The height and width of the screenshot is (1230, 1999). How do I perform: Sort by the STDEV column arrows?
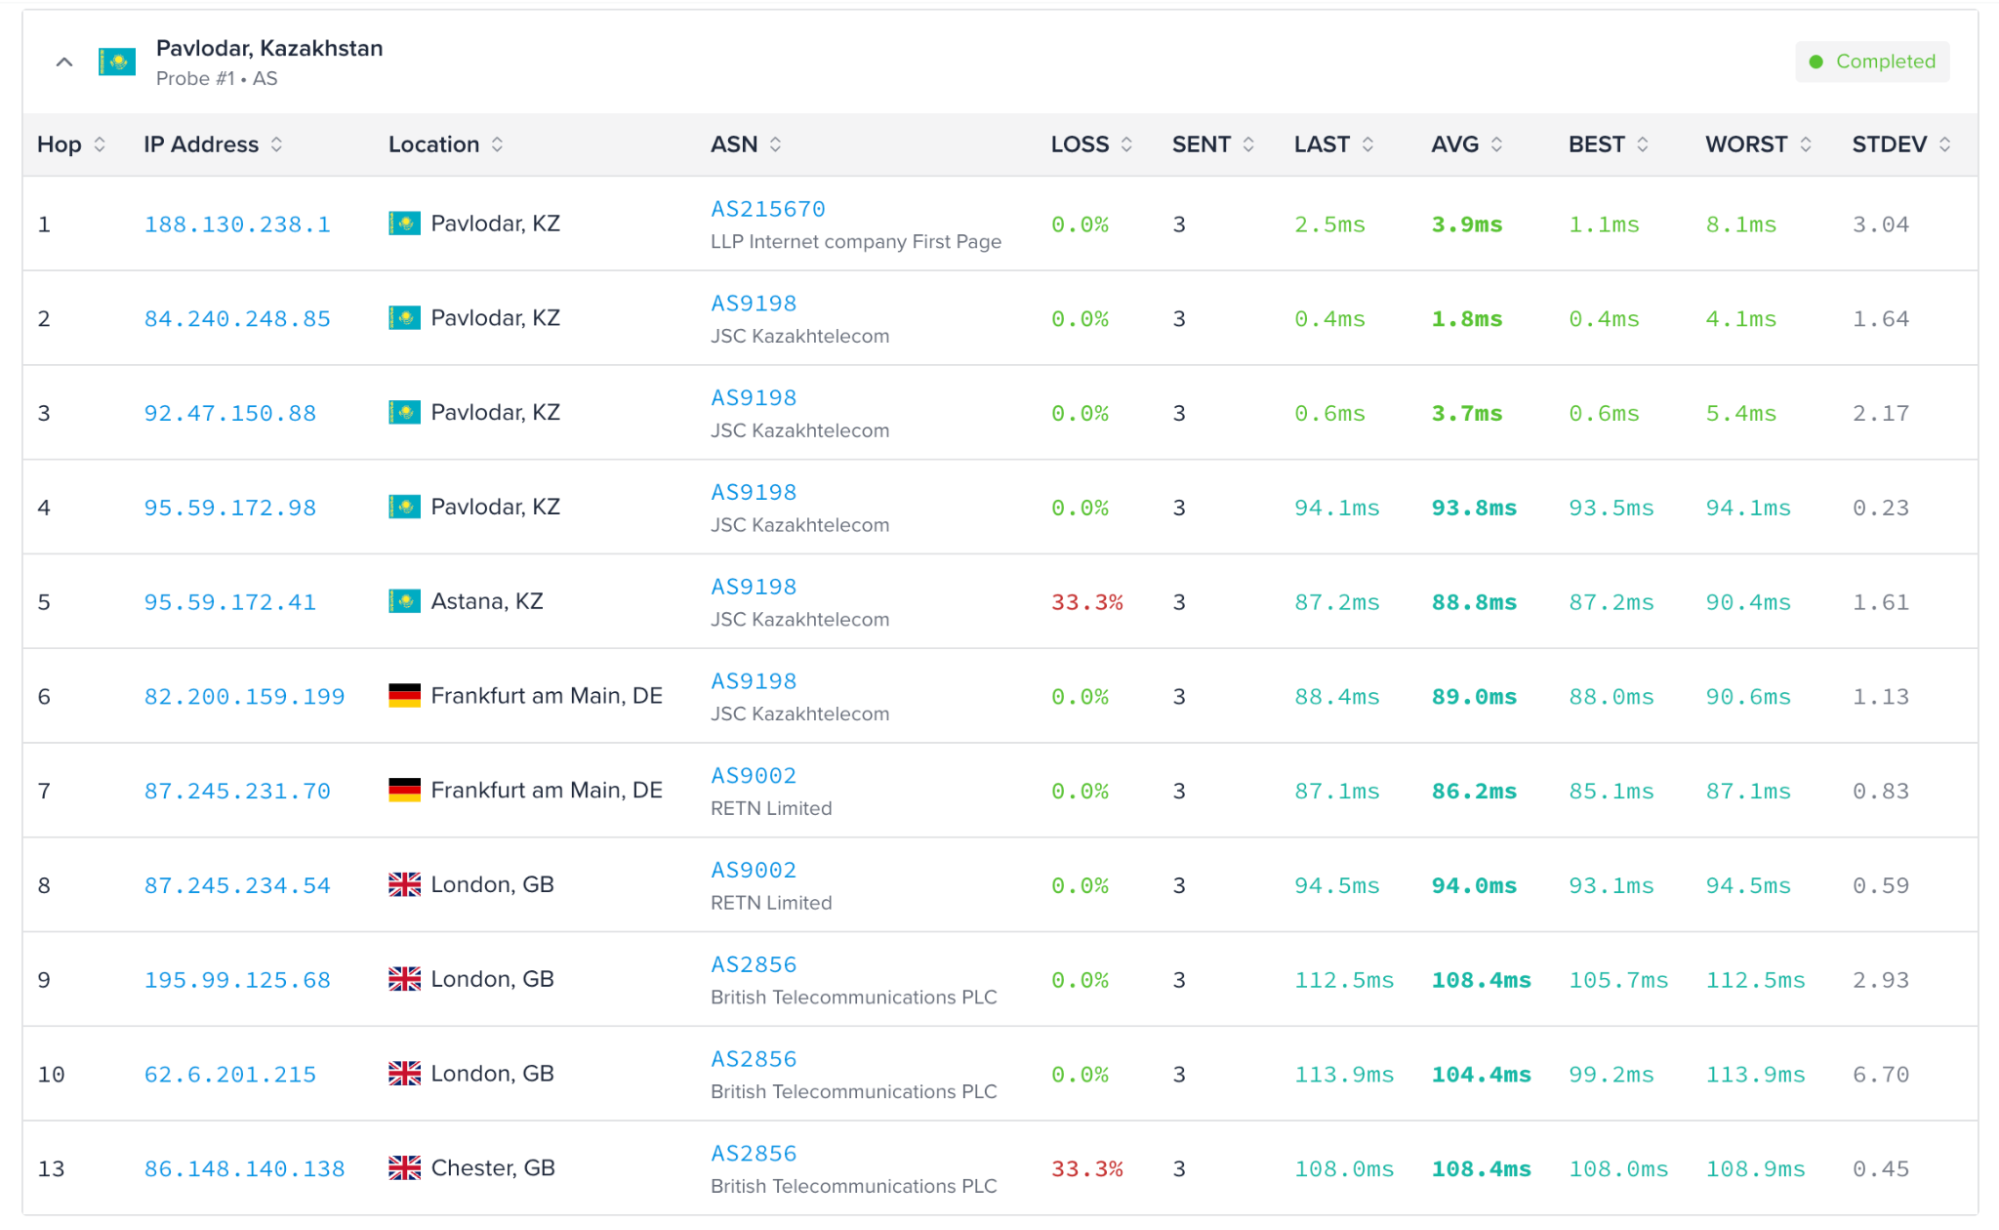coord(1944,145)
